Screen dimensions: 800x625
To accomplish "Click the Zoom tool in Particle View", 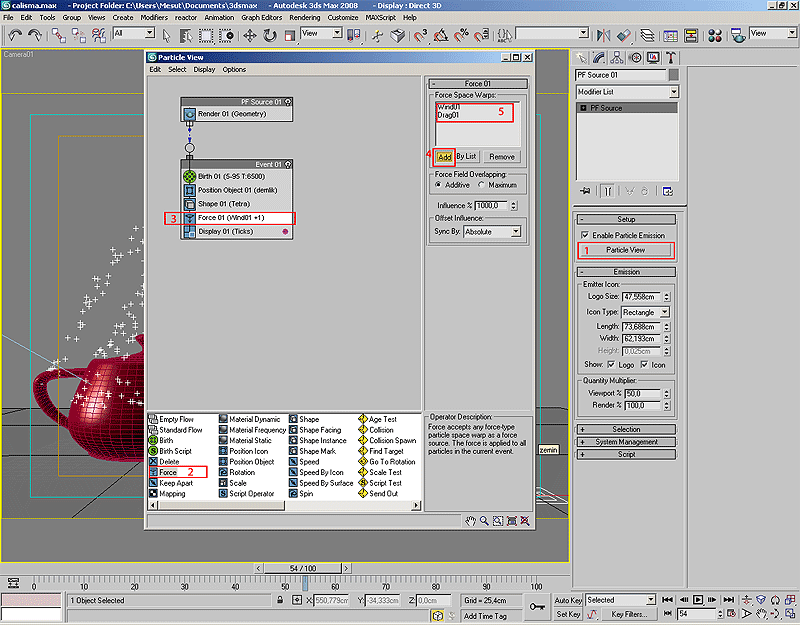I will coord(484,521).
